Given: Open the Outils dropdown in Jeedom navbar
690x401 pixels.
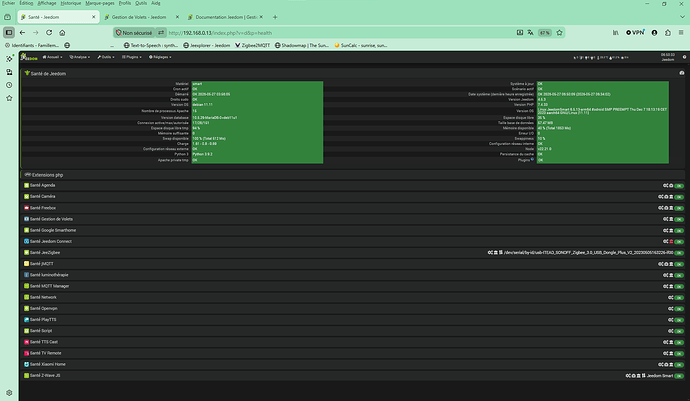Looking at the screenshot, I should (106, 57).
